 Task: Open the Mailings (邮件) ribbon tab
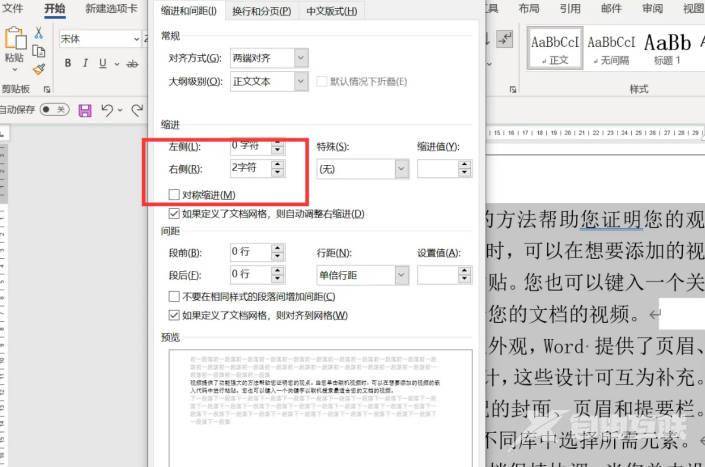coord(611,9)
